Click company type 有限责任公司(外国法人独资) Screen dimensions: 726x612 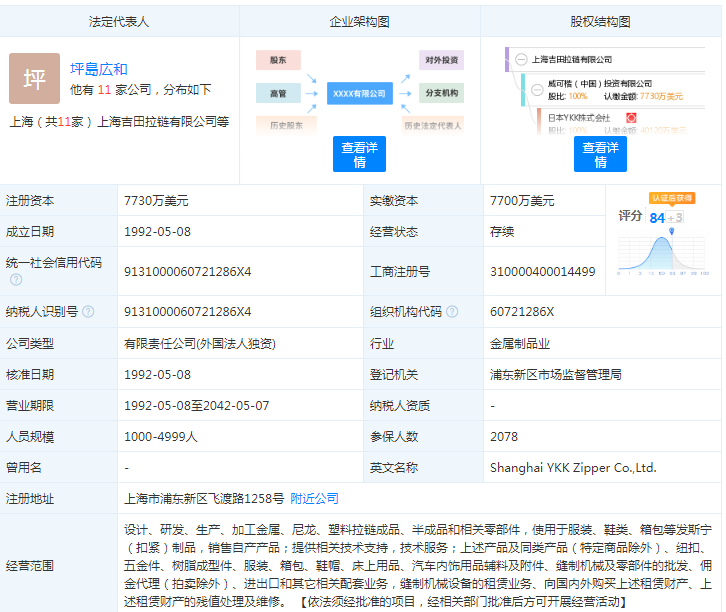200,343
